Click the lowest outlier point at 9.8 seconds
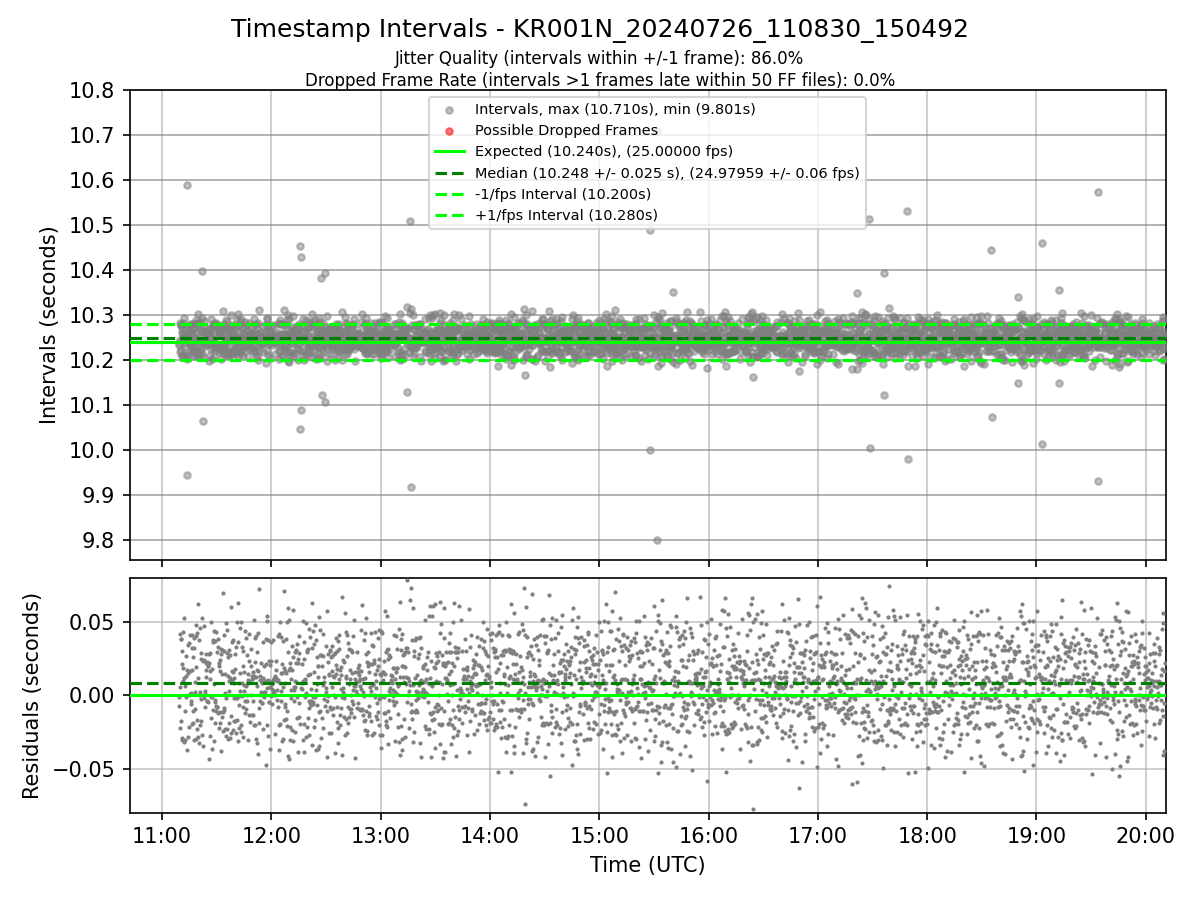 (657, 540)
